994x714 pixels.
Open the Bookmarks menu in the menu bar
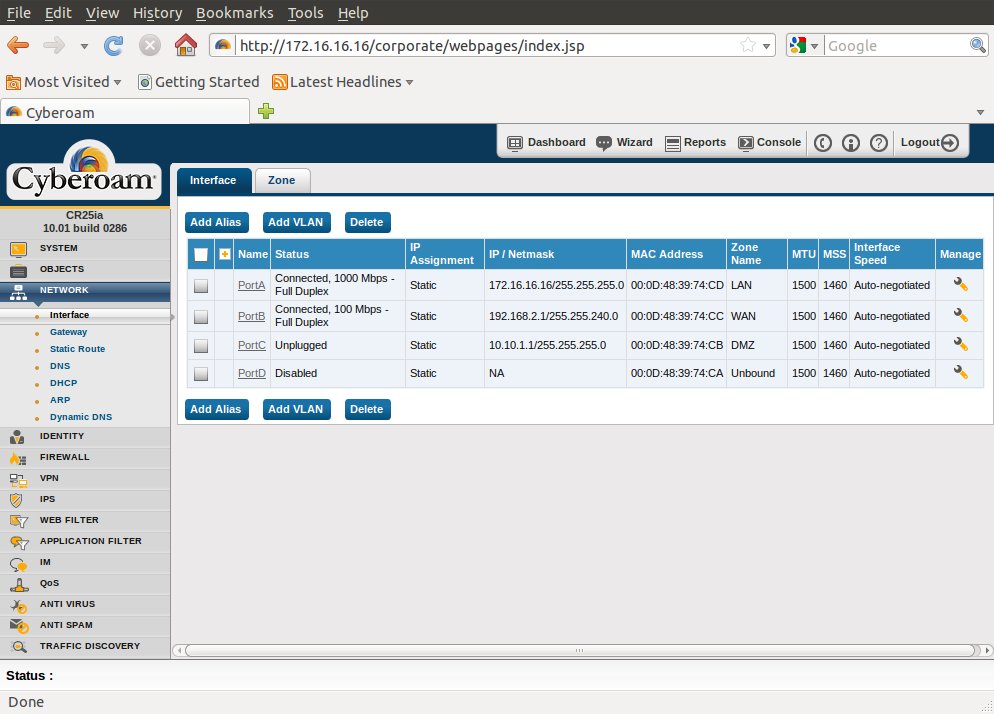point(234,13)
